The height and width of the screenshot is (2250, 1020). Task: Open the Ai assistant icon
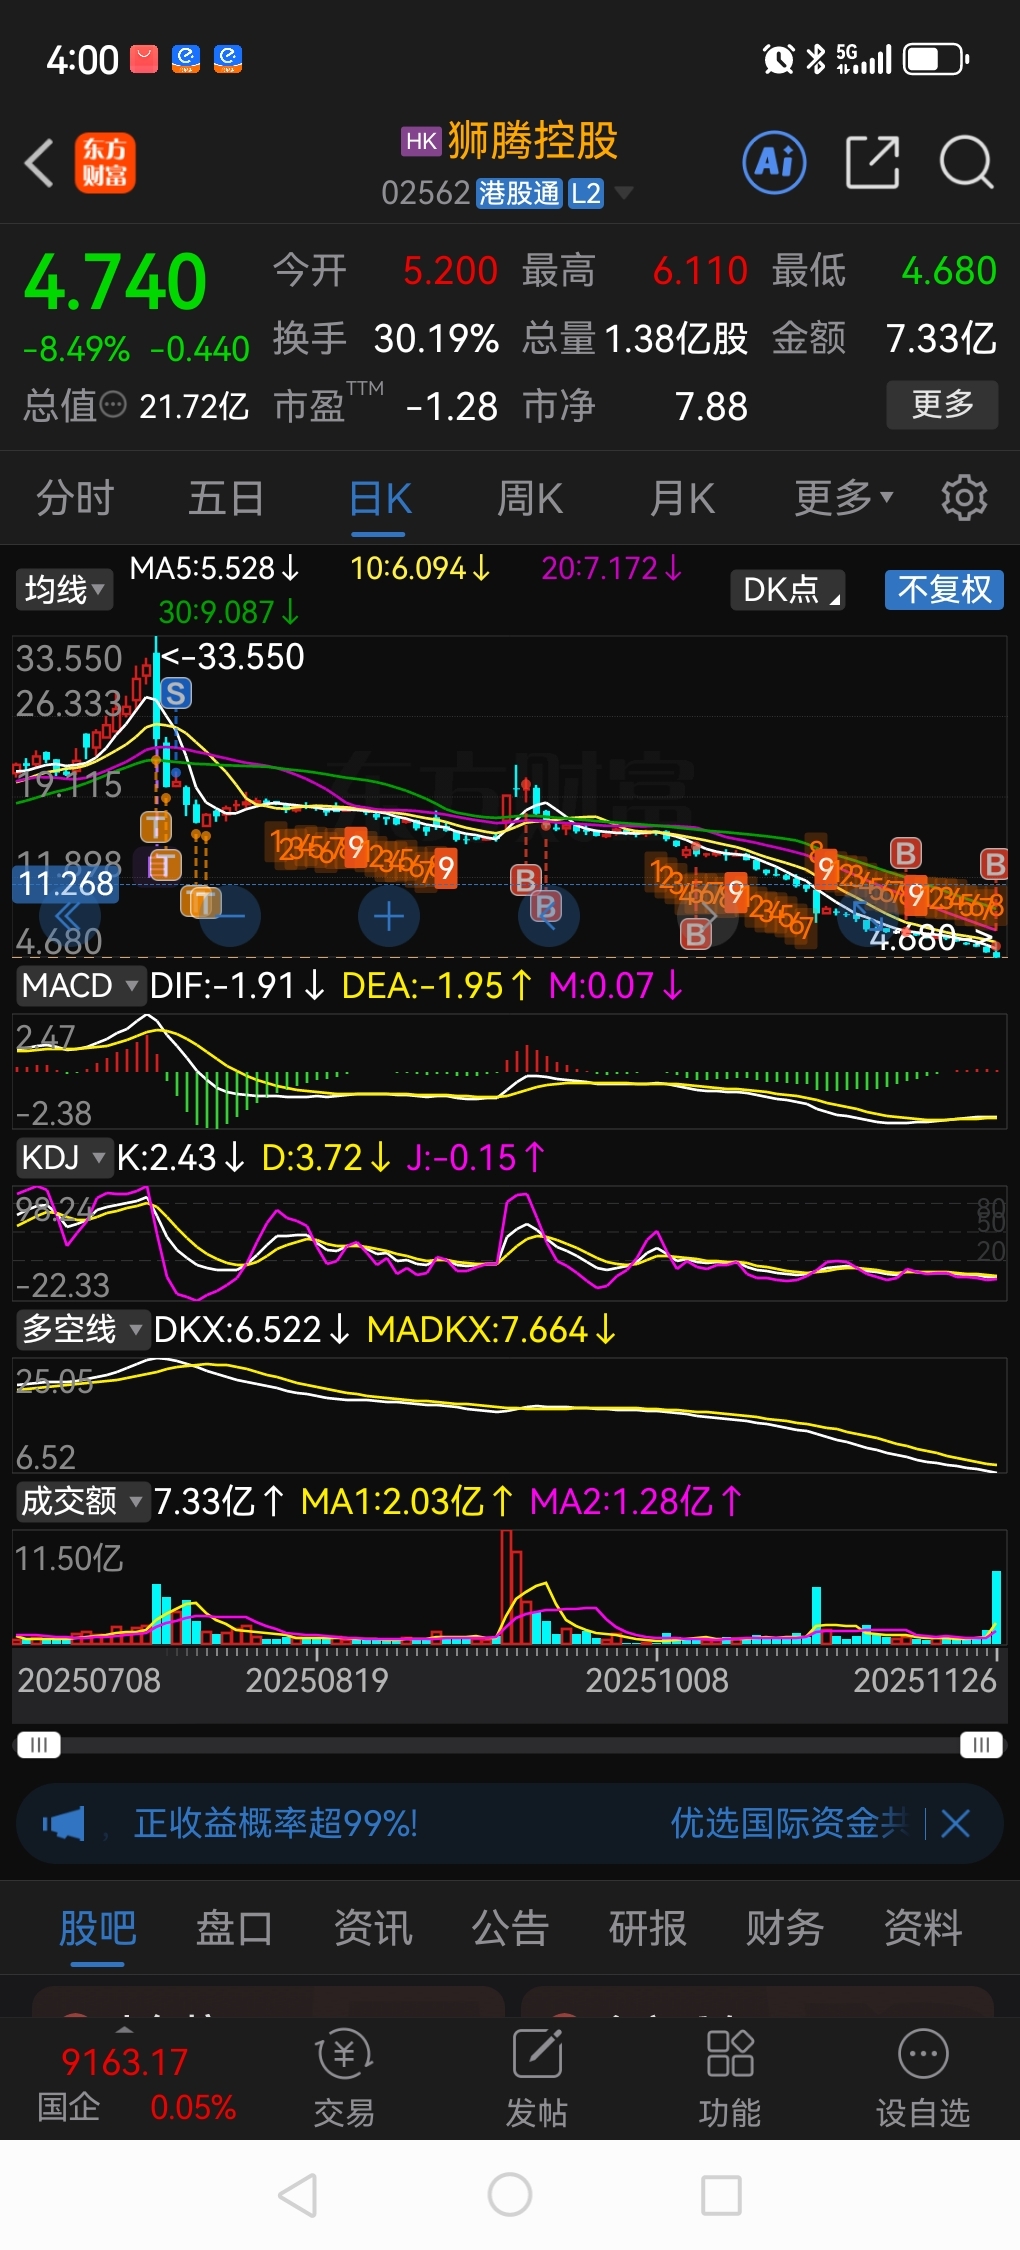coord(774,162)
